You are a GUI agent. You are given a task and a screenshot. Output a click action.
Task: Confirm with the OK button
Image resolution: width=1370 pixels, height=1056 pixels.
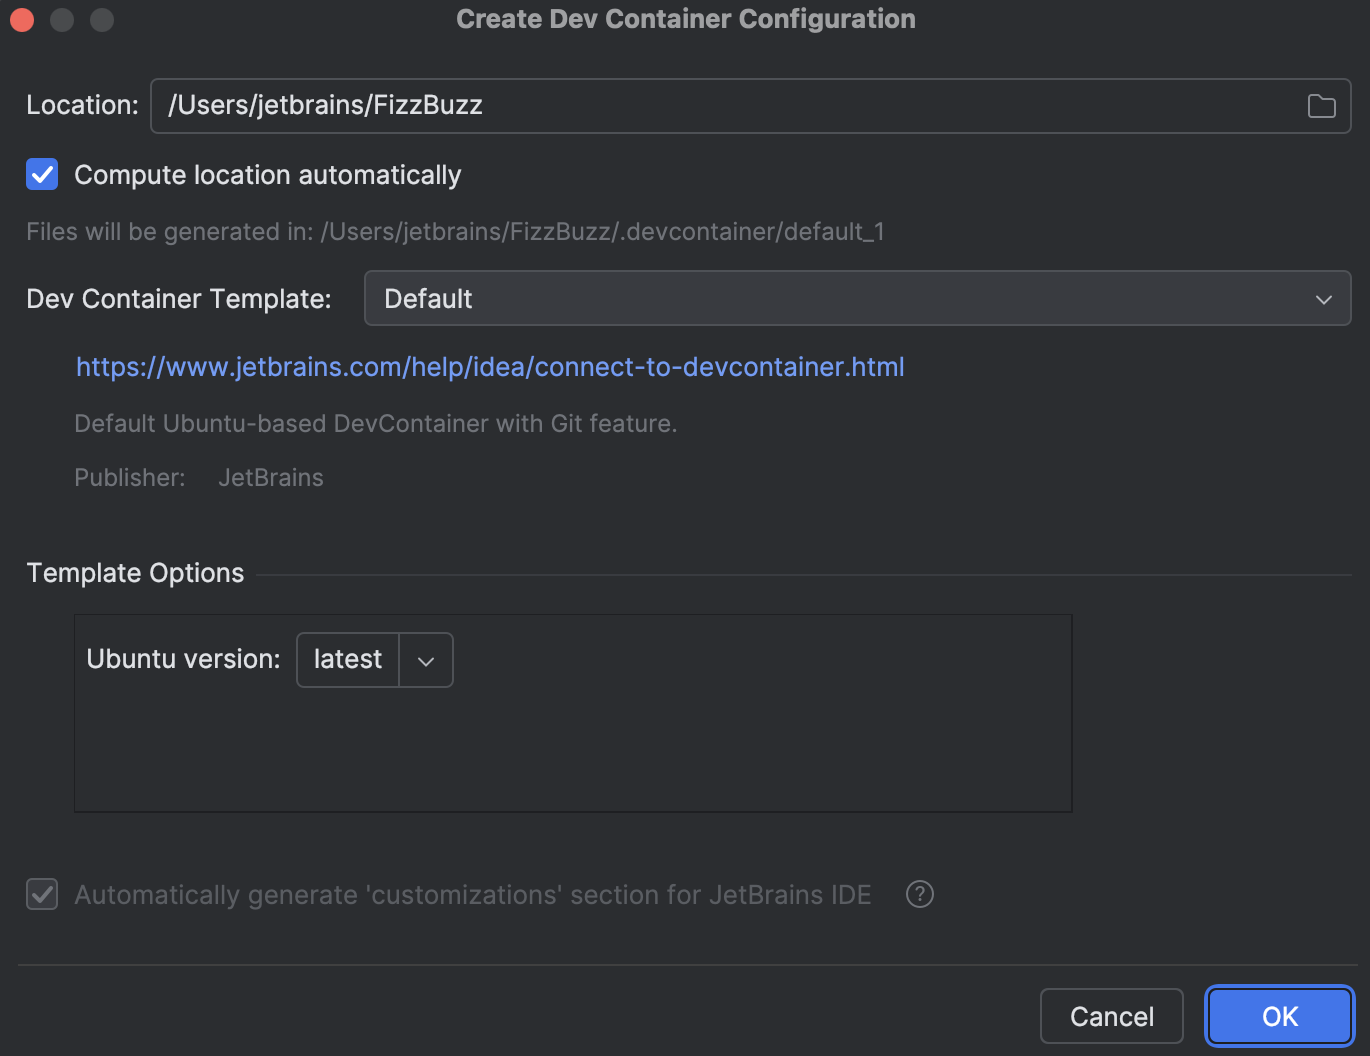[1279, 1016]
